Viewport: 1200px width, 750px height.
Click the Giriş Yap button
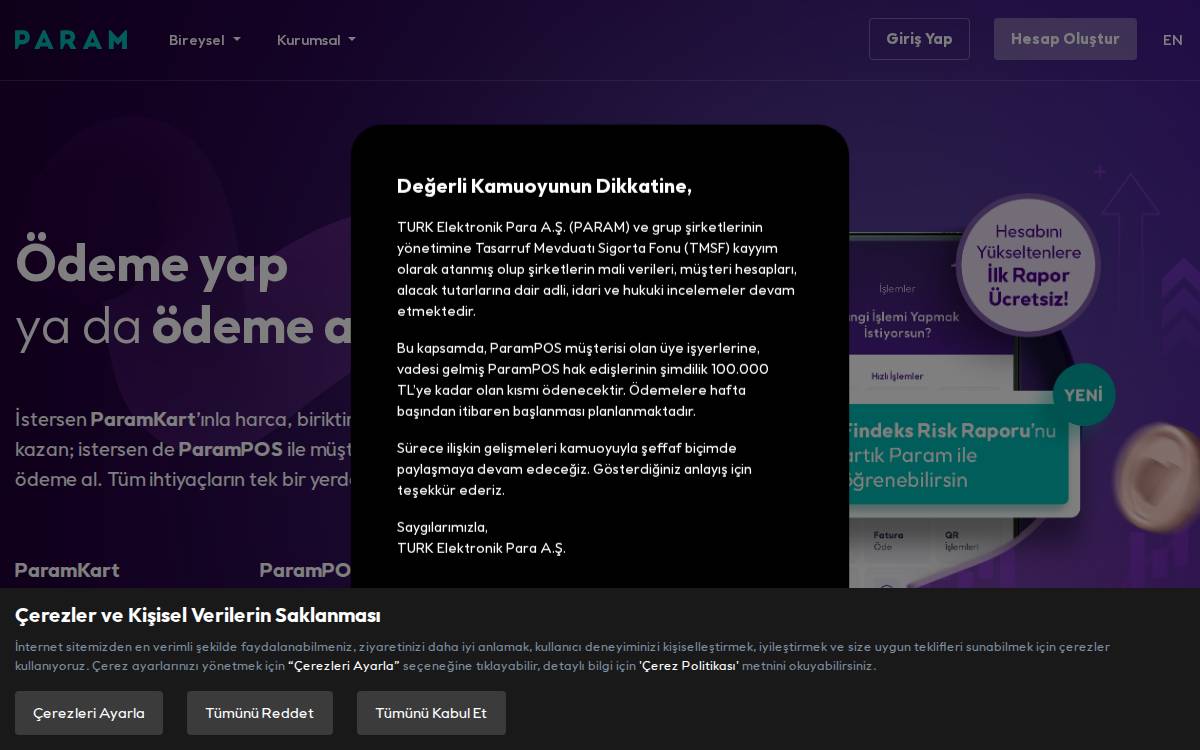[x=919, y=39]
